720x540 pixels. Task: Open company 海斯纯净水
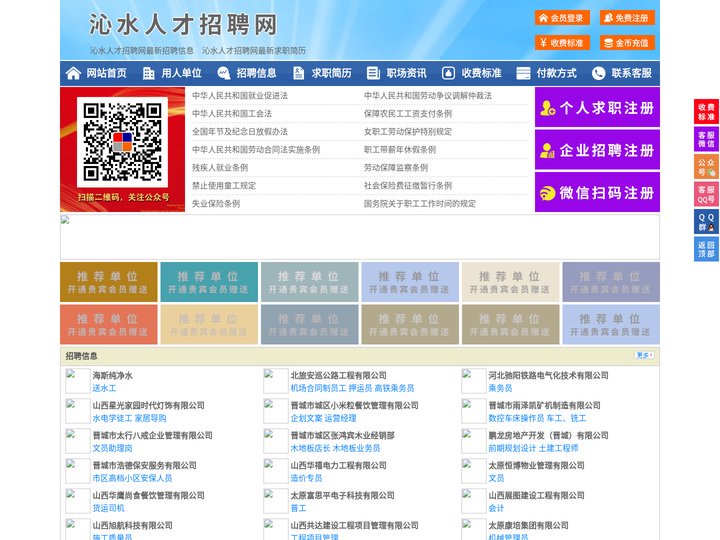pos(112,375)
